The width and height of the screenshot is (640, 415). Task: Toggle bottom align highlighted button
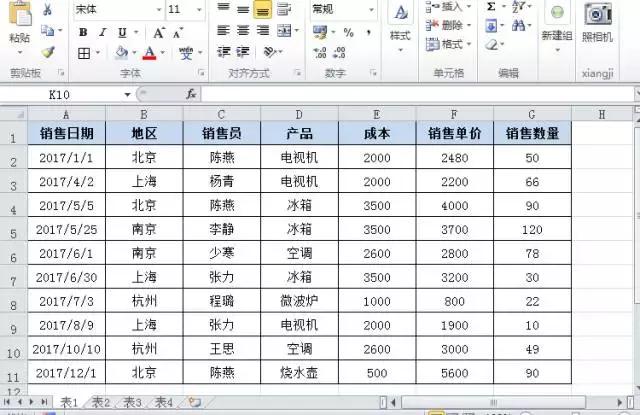pyautogui.click(x=262, y=10)
